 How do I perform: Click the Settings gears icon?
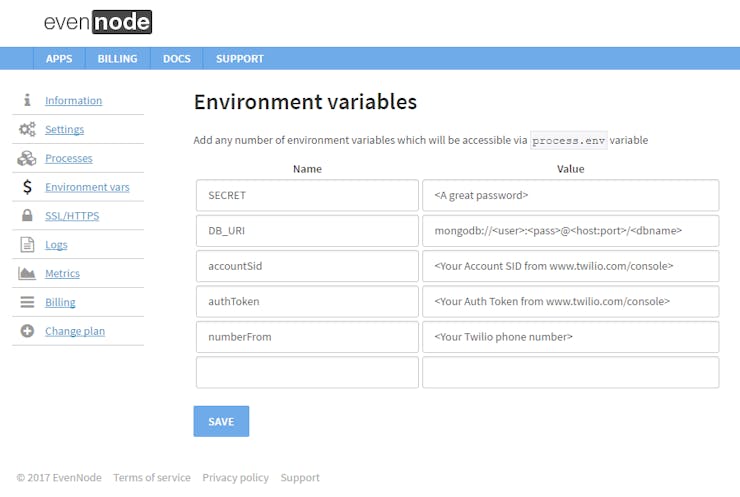coord(27,129)
